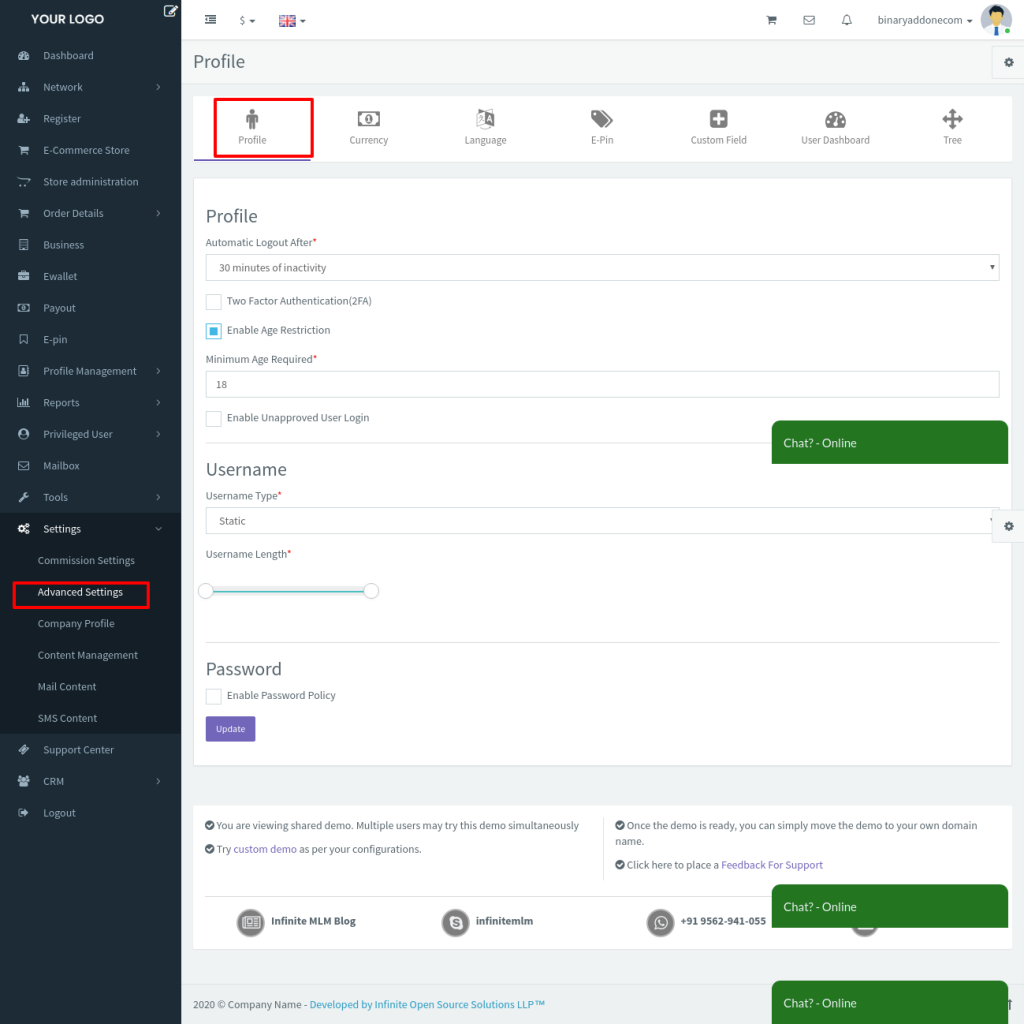Click the right Username Length slider handle
This screenshot has height=1024, width=1024.
click(371, 591)
